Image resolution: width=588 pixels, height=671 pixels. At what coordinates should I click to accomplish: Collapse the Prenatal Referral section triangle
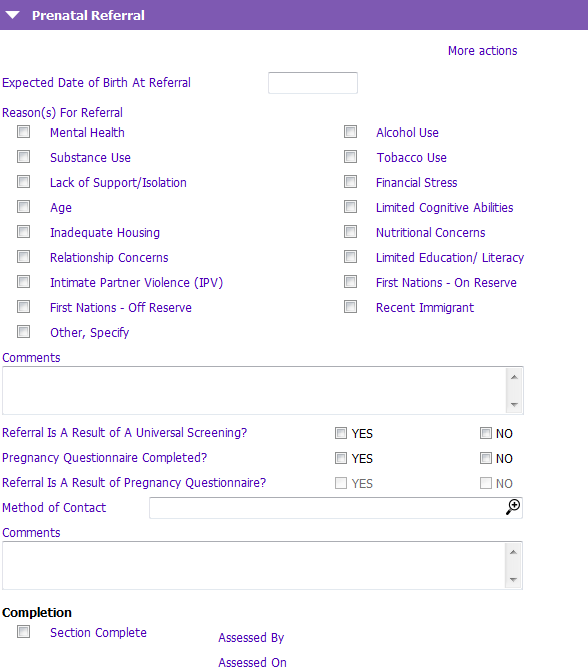pyautogui.click(x=12, y=15)
